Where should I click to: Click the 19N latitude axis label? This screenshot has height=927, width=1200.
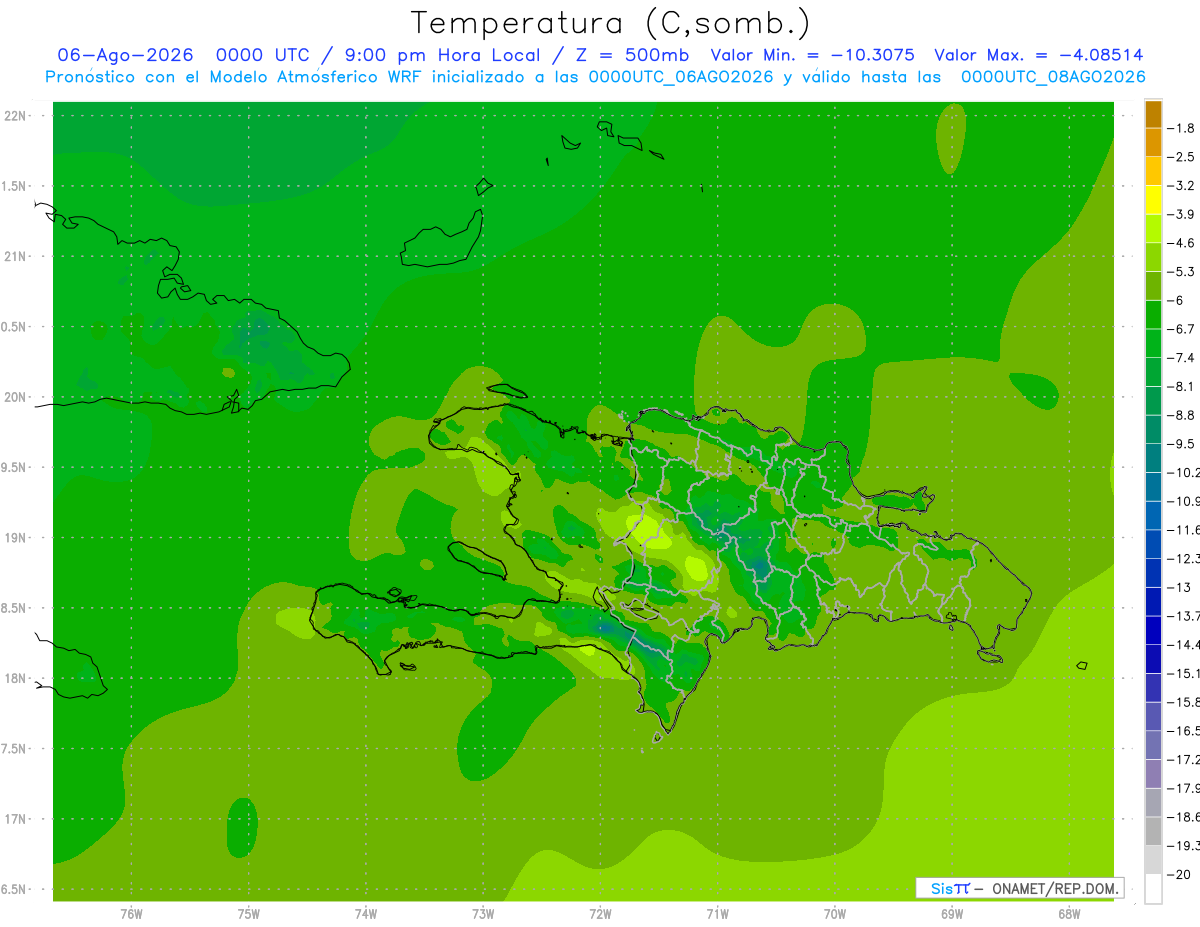click(15, 538)
